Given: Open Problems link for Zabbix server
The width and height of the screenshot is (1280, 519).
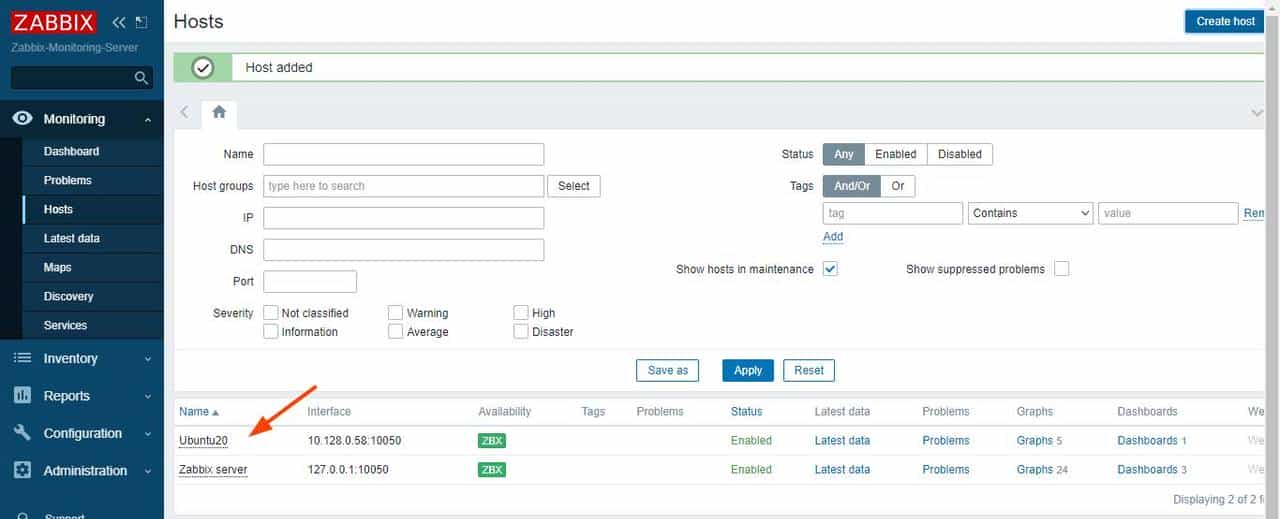Looking at the screenshot, I should [946, 470].
